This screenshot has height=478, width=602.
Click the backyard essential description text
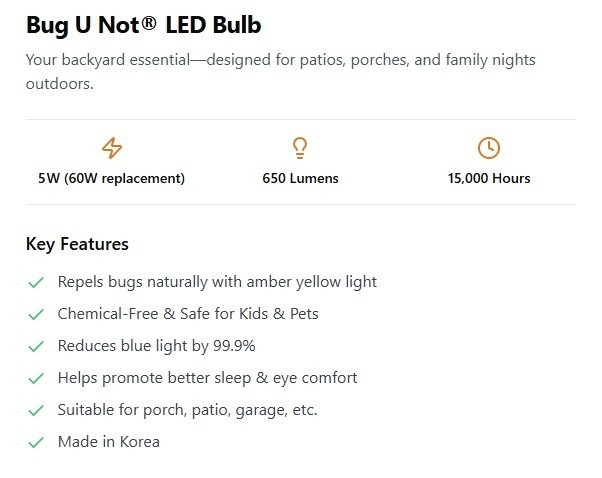(x=280, y=72)
